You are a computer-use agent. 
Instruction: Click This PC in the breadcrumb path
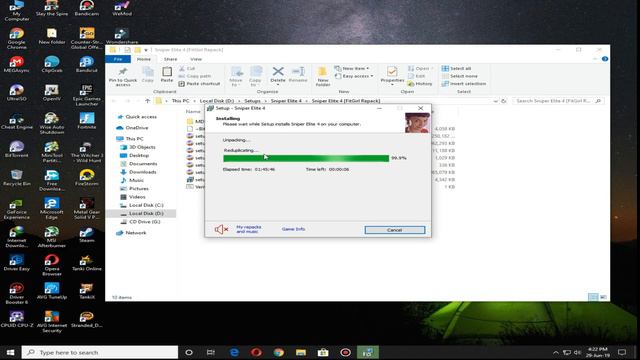click(x=180, y=101)
